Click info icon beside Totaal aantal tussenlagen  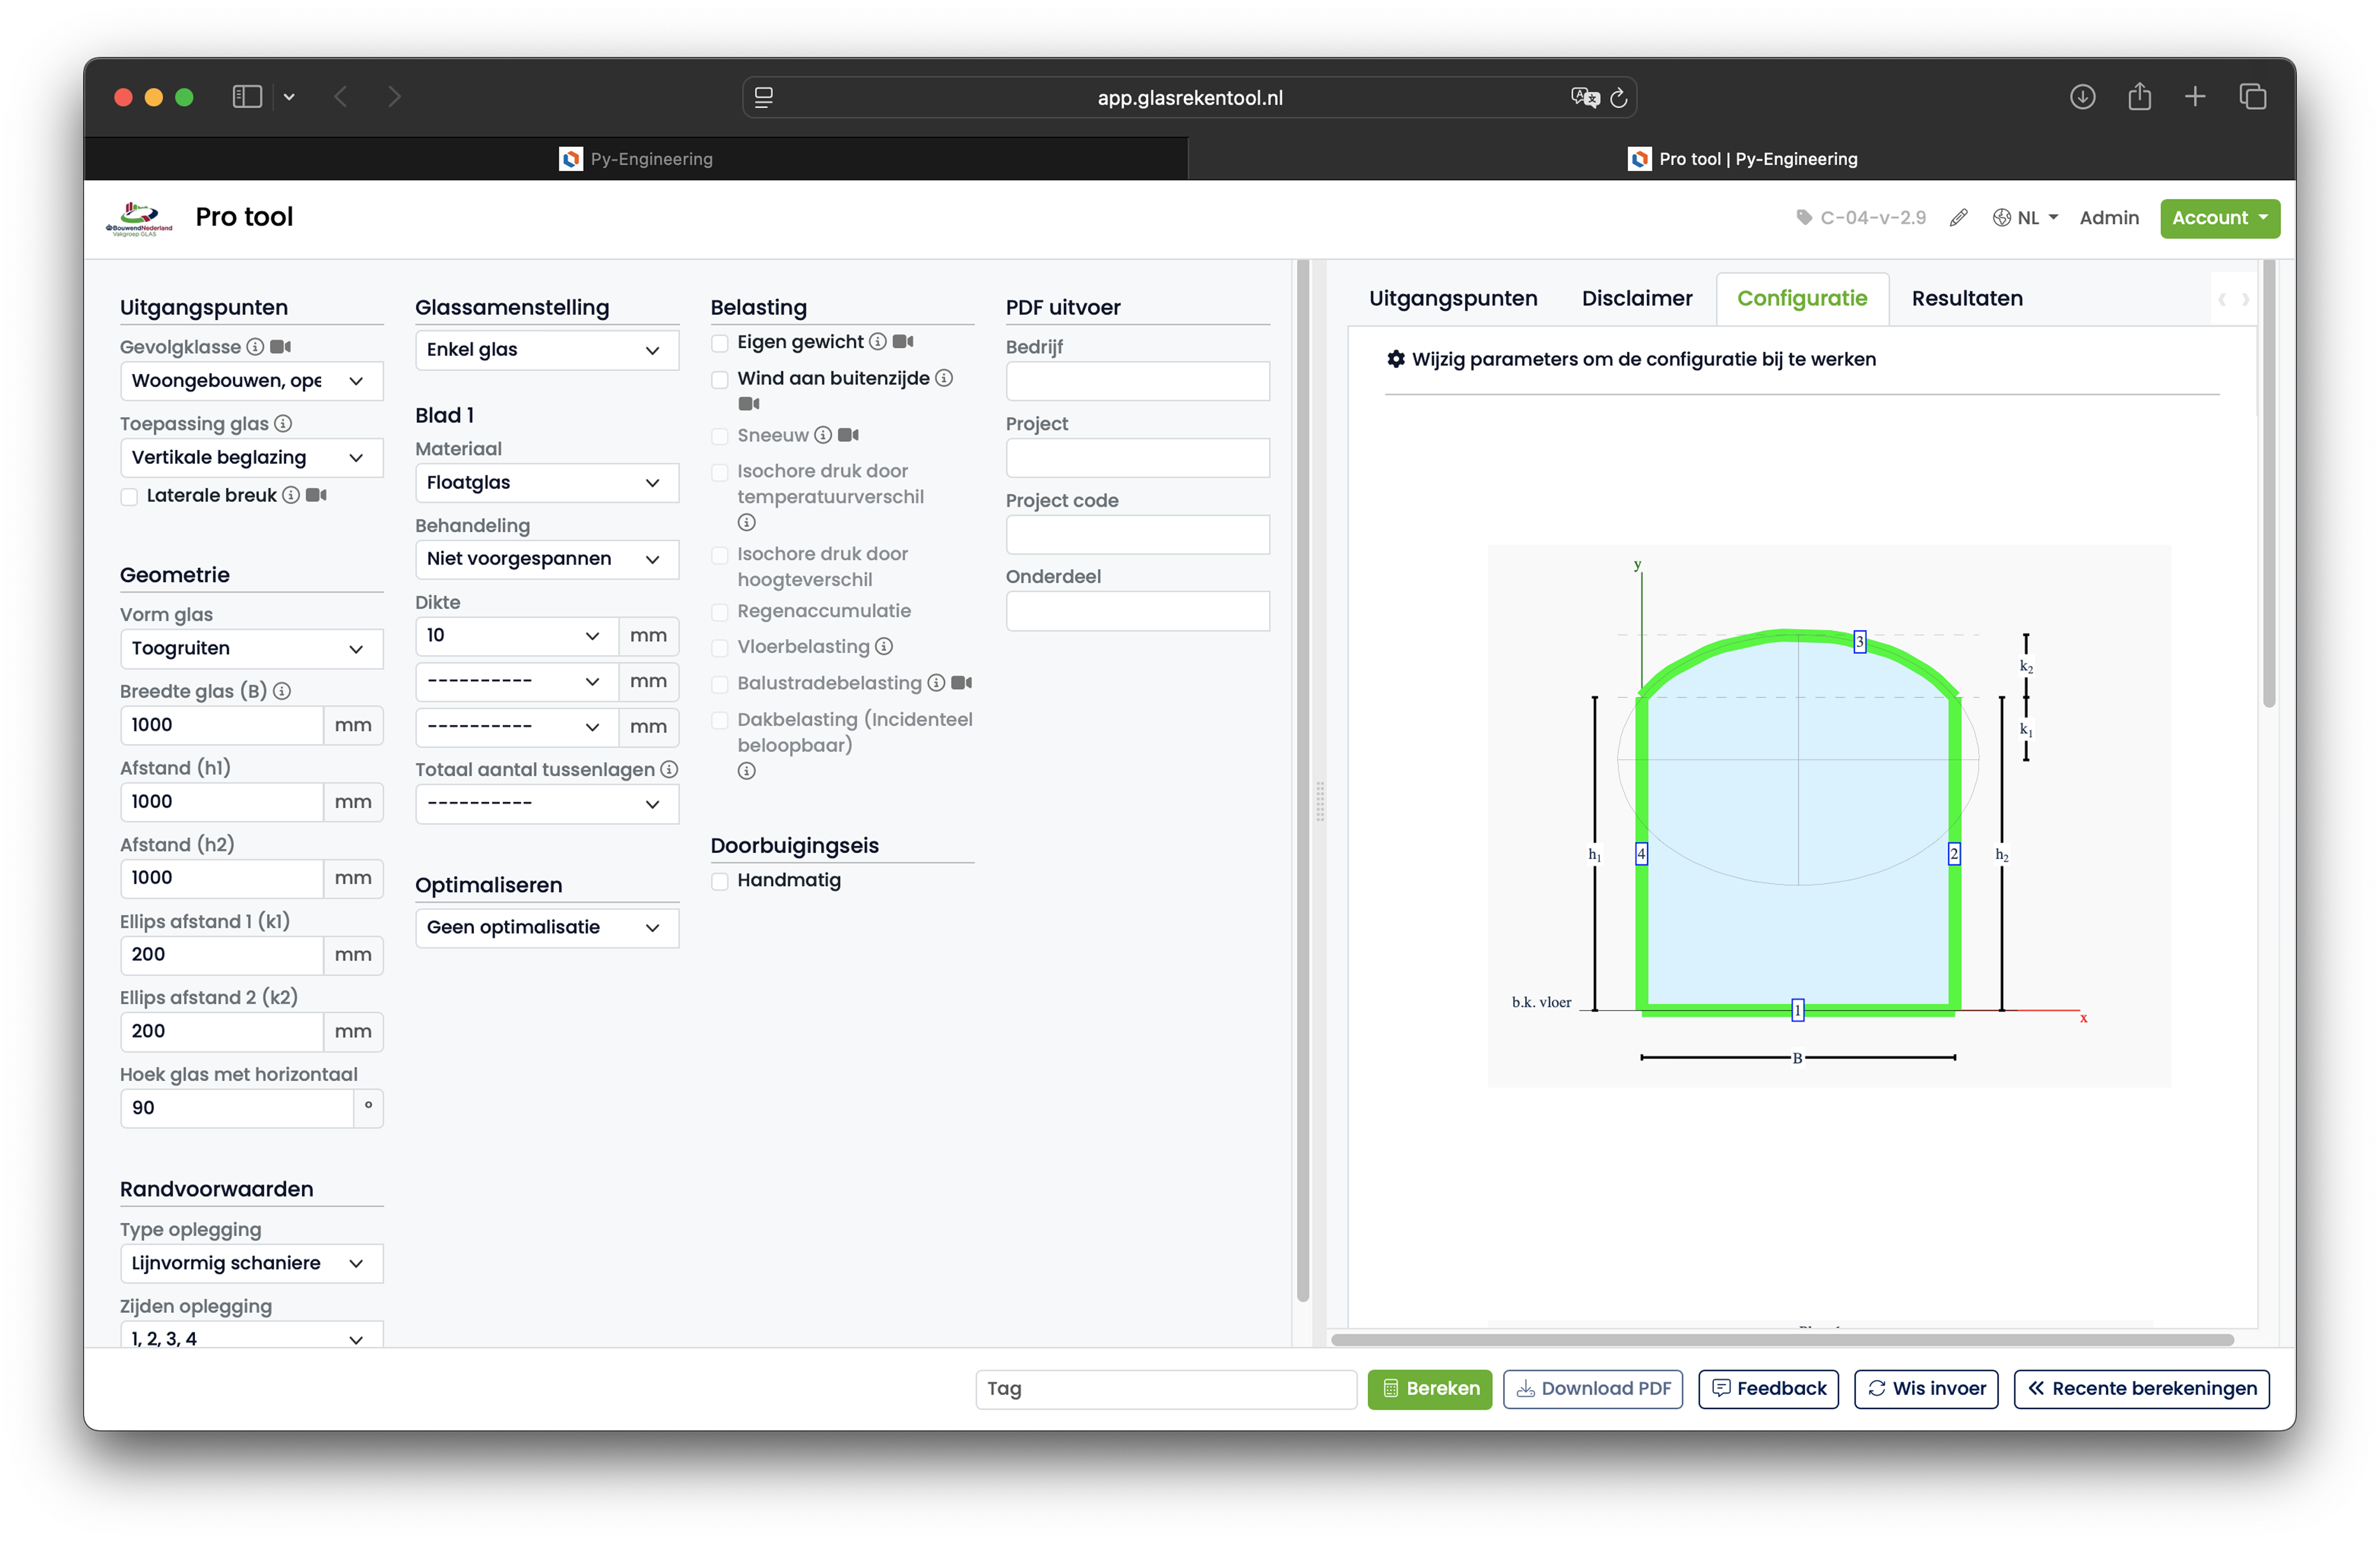pos(669,769)
